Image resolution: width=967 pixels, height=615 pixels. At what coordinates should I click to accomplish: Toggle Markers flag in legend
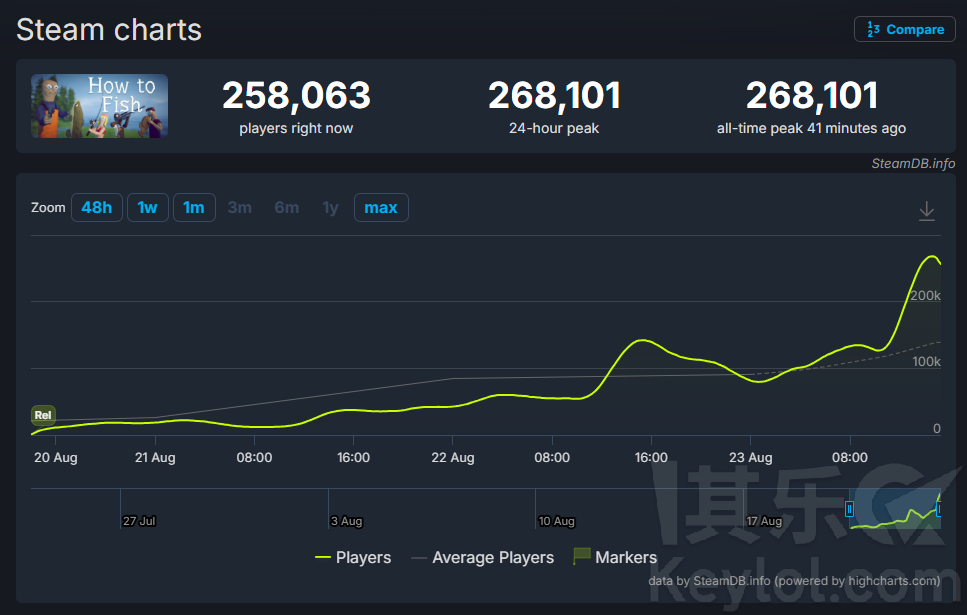point(615,557)
